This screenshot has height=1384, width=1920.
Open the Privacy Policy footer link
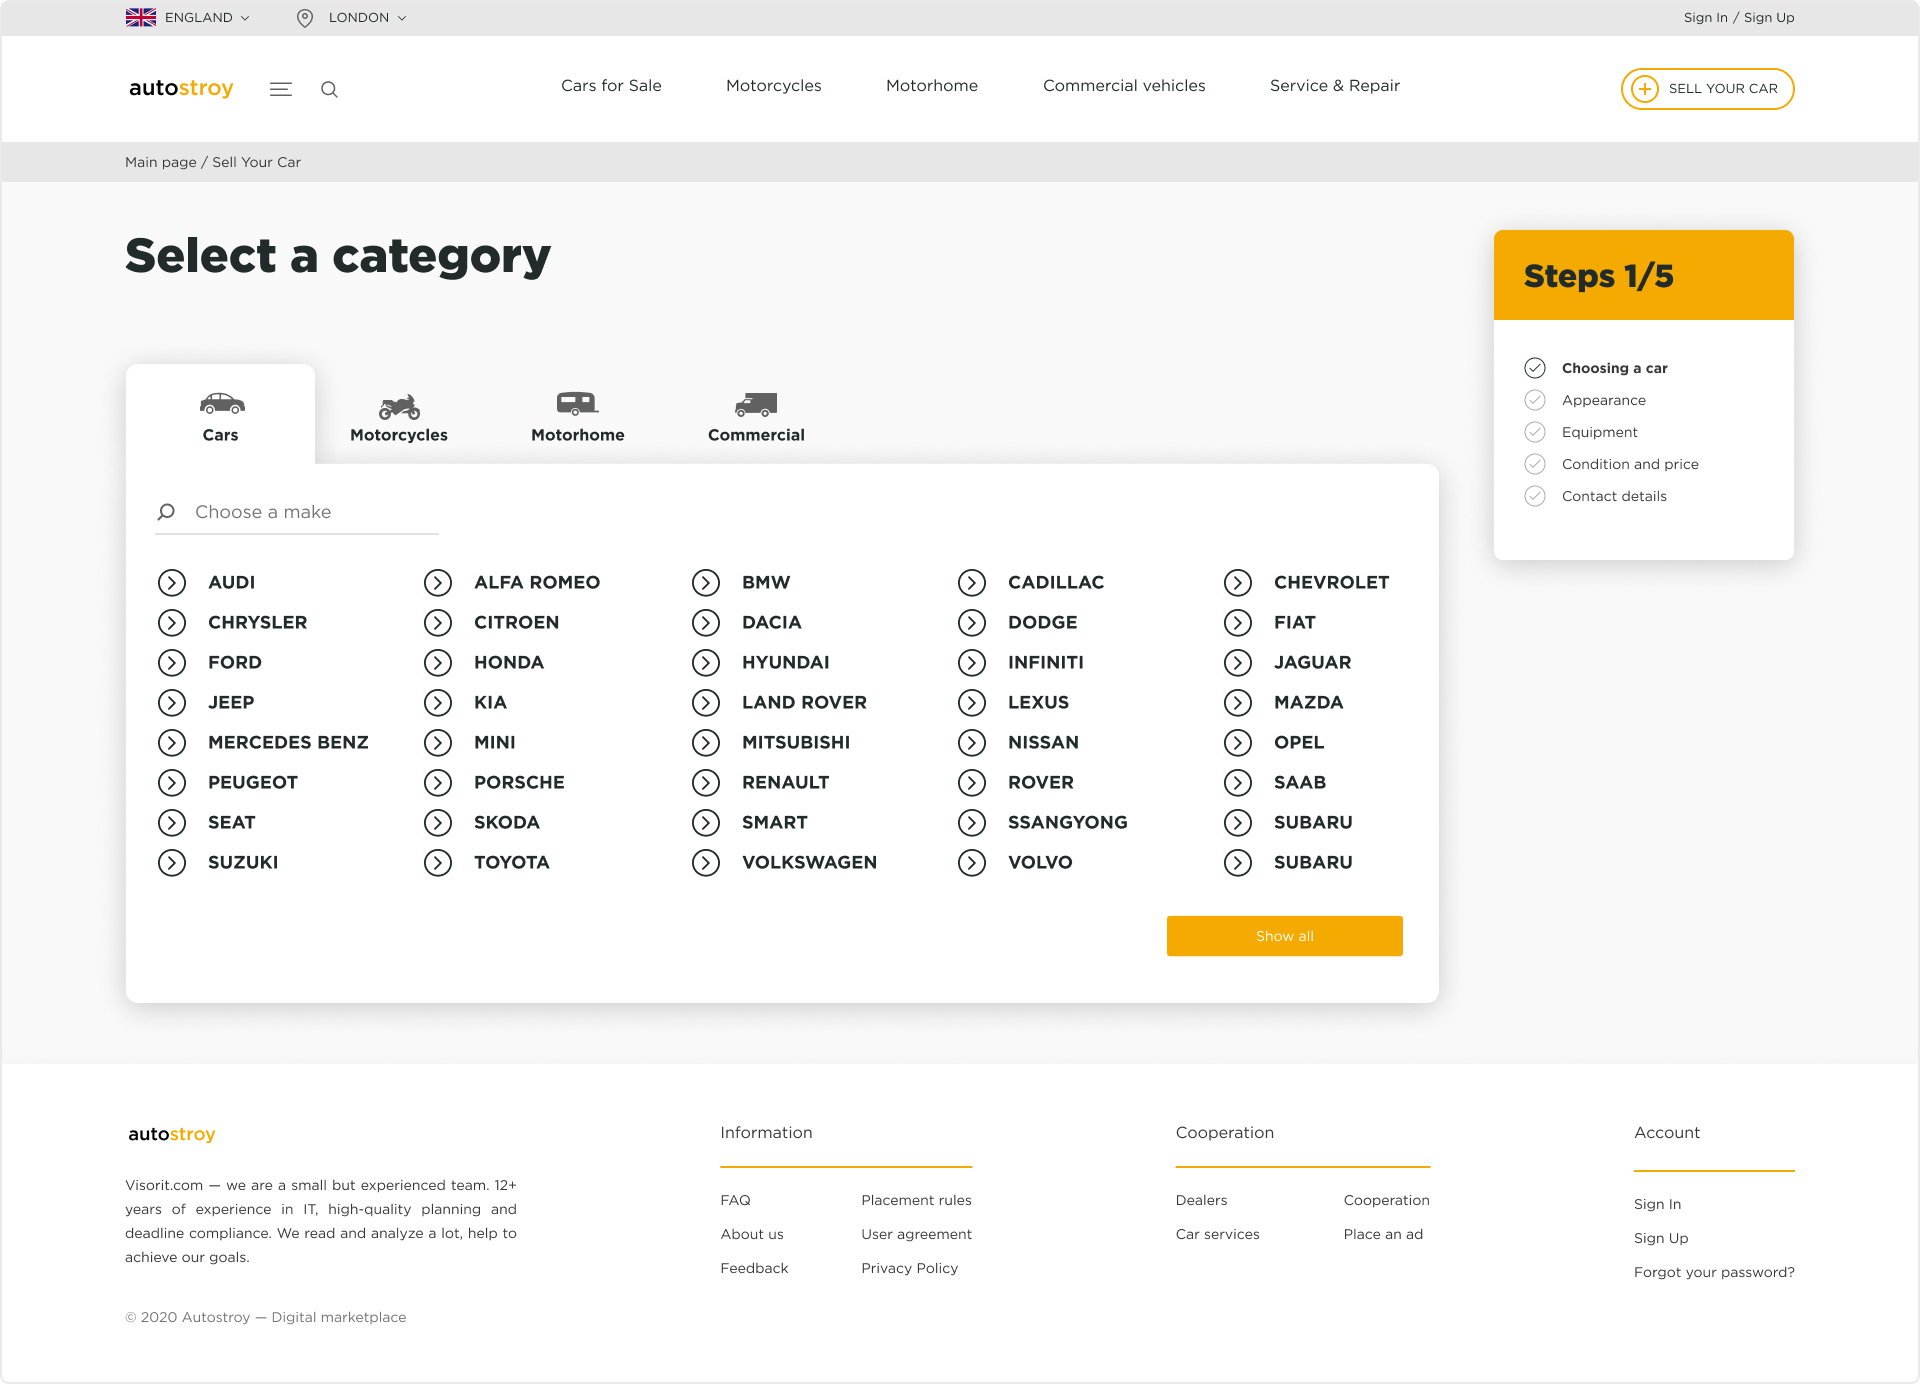click(x=910, y=1268)
